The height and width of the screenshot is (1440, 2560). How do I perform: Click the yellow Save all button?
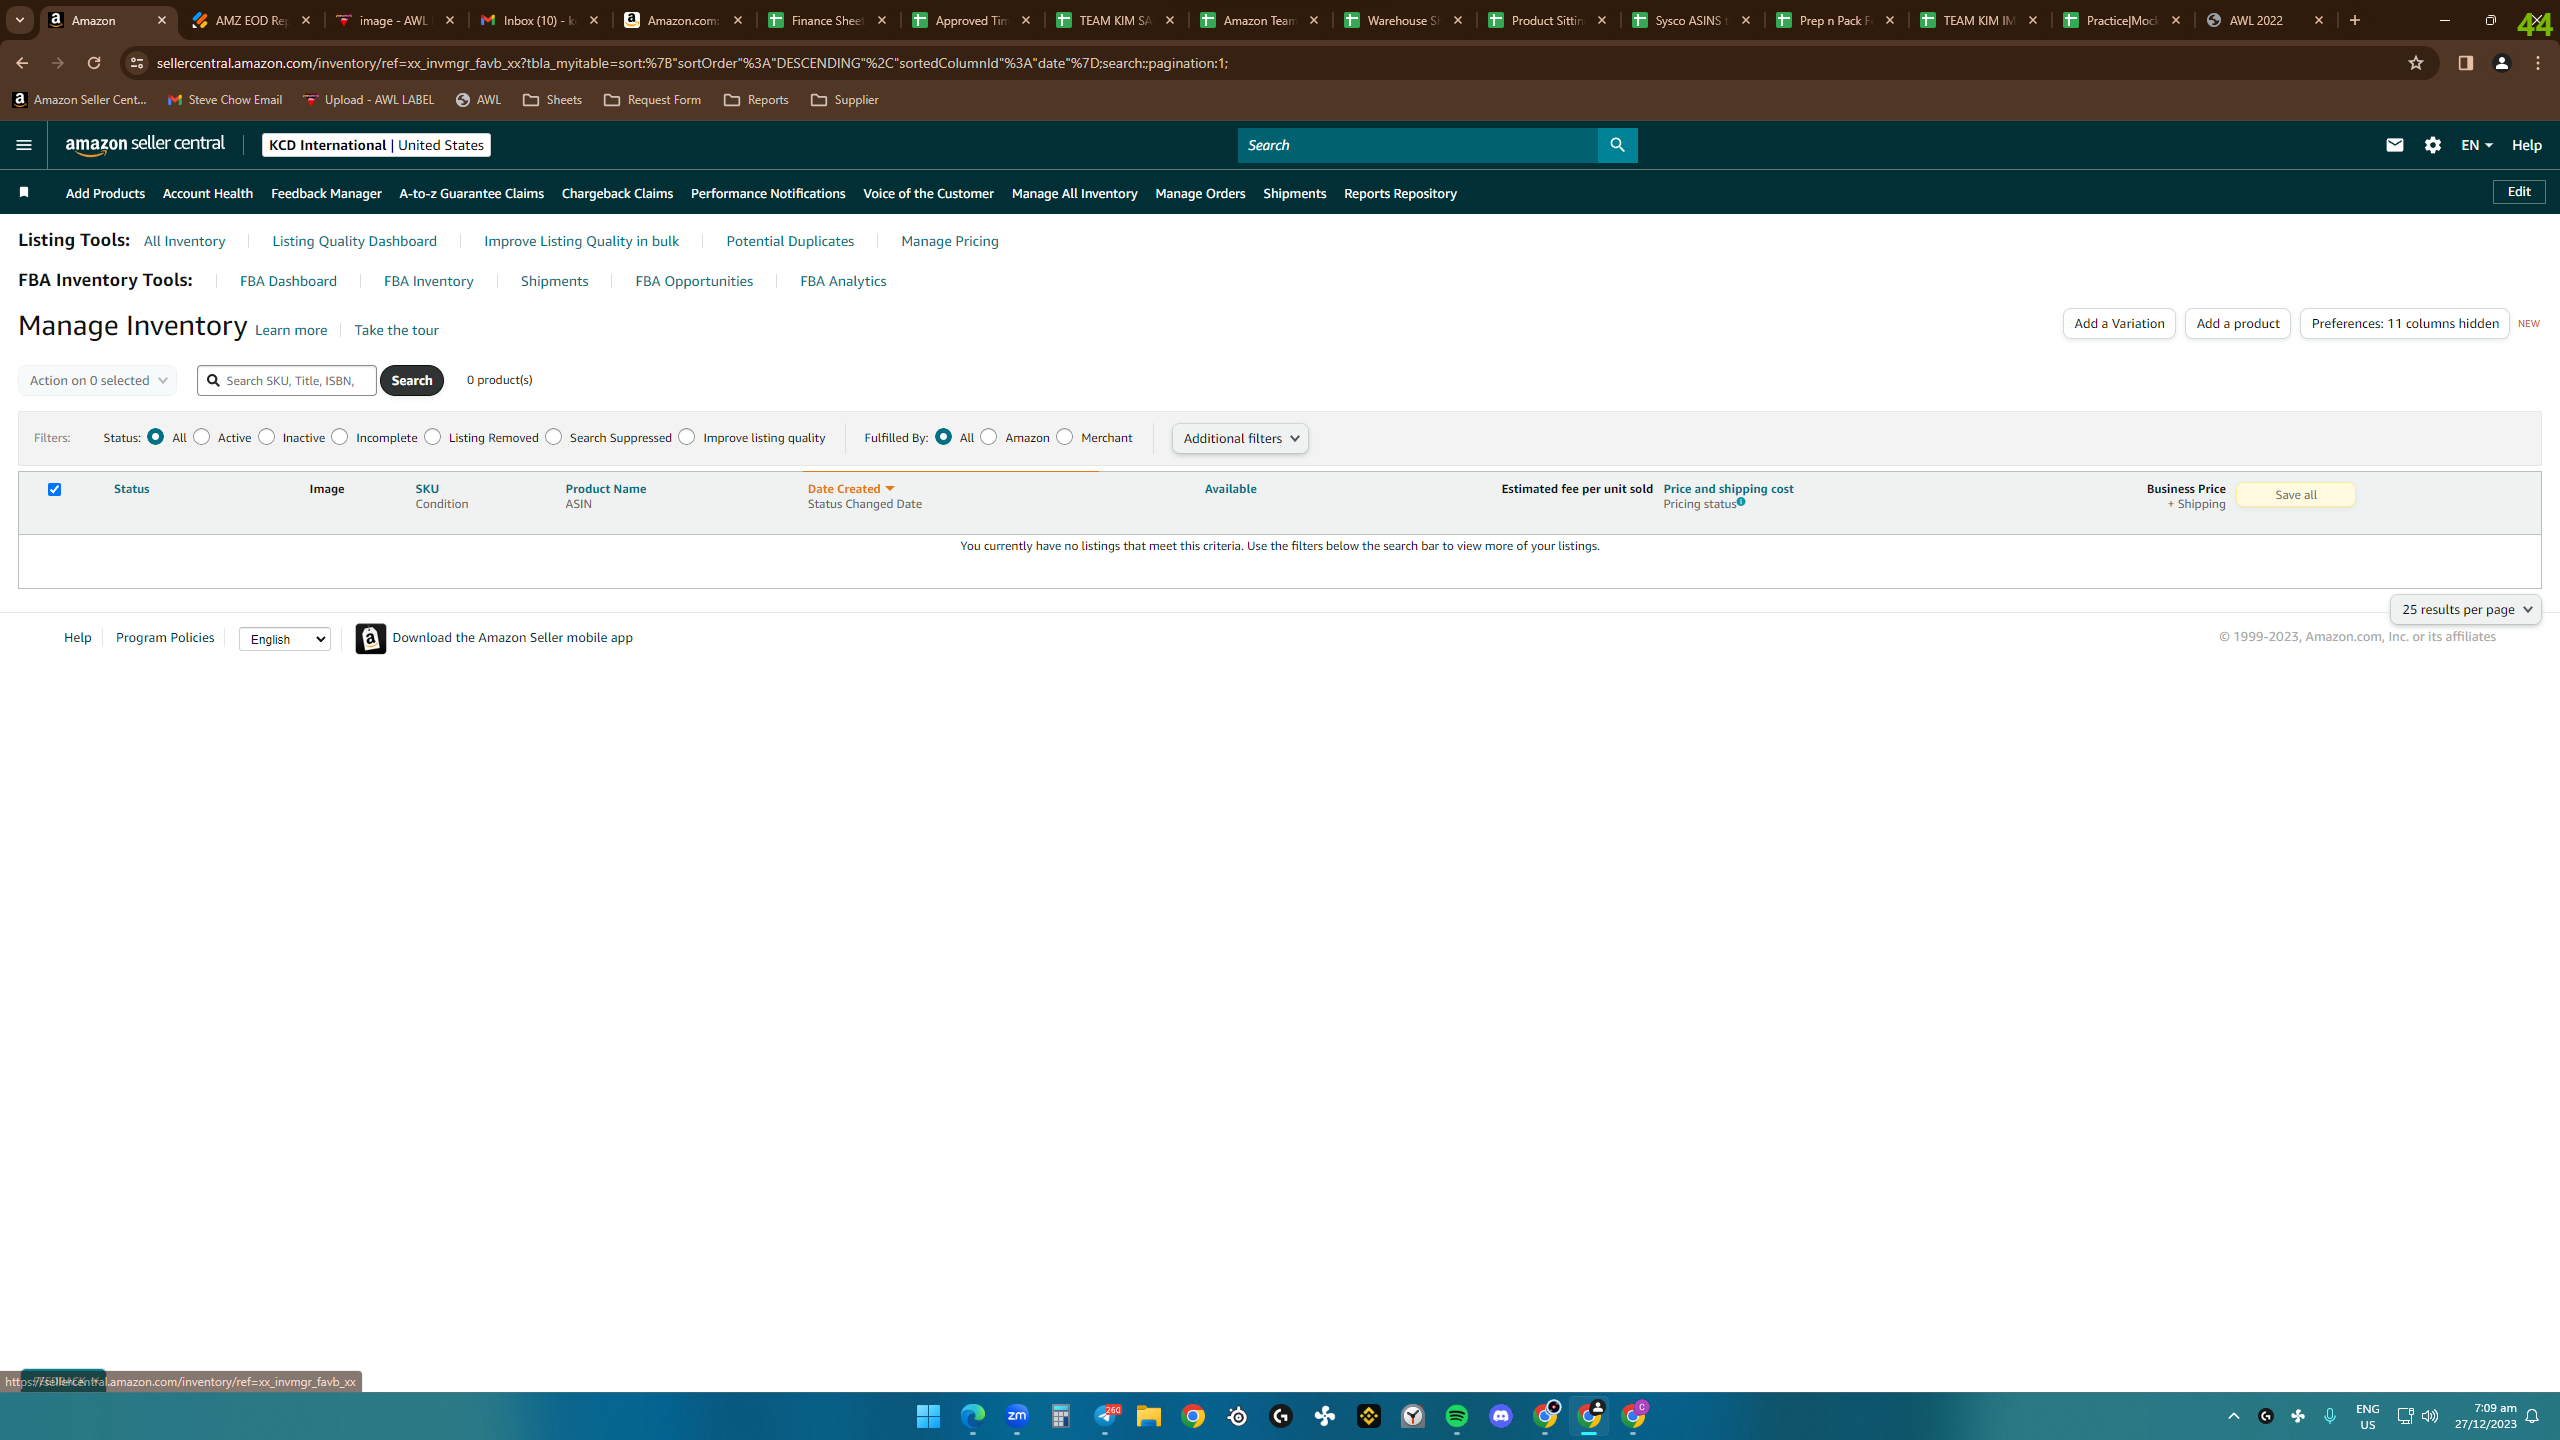coord(2295,494)
